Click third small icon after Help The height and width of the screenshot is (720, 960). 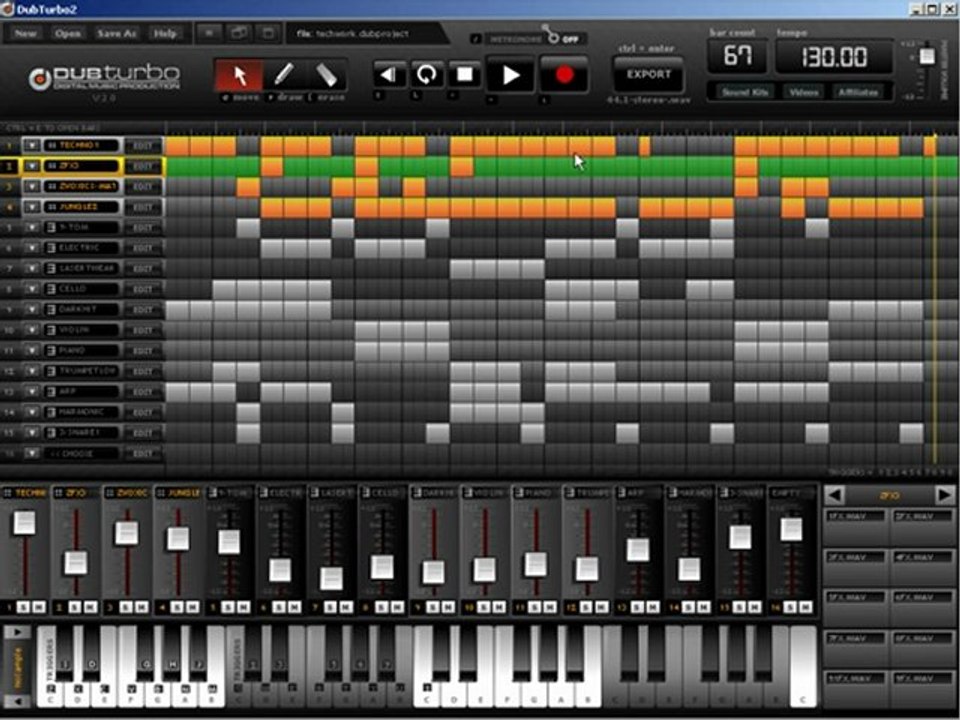(x=268, y=33)
